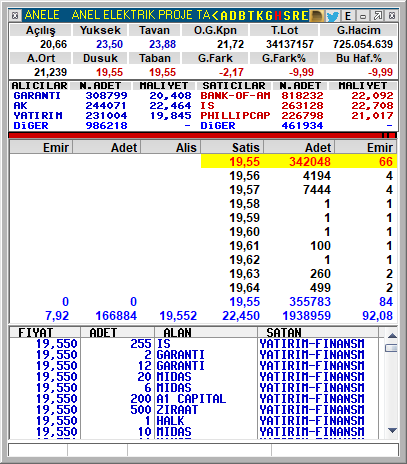The image size is (407, 464).
Task: Click the yellow K letter in title bar
Action: point(260,16)
